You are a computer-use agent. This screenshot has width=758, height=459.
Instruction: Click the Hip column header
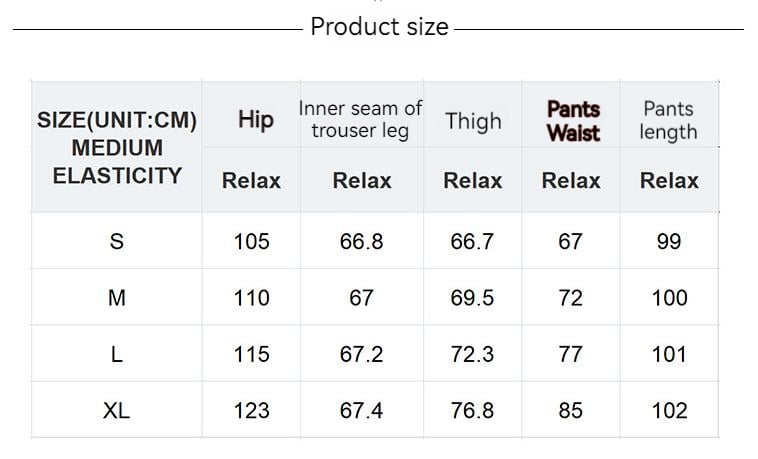click(x=256, y=120)
